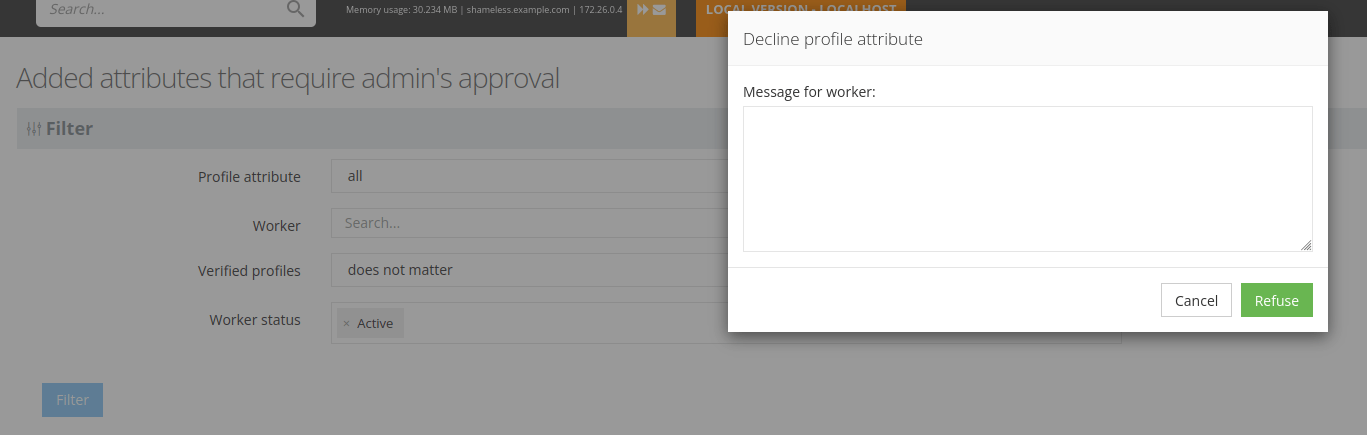This screenshot has height=435, width=1367.
Task: Click the Message for worker text area
Action: (x=1027, y=179)
